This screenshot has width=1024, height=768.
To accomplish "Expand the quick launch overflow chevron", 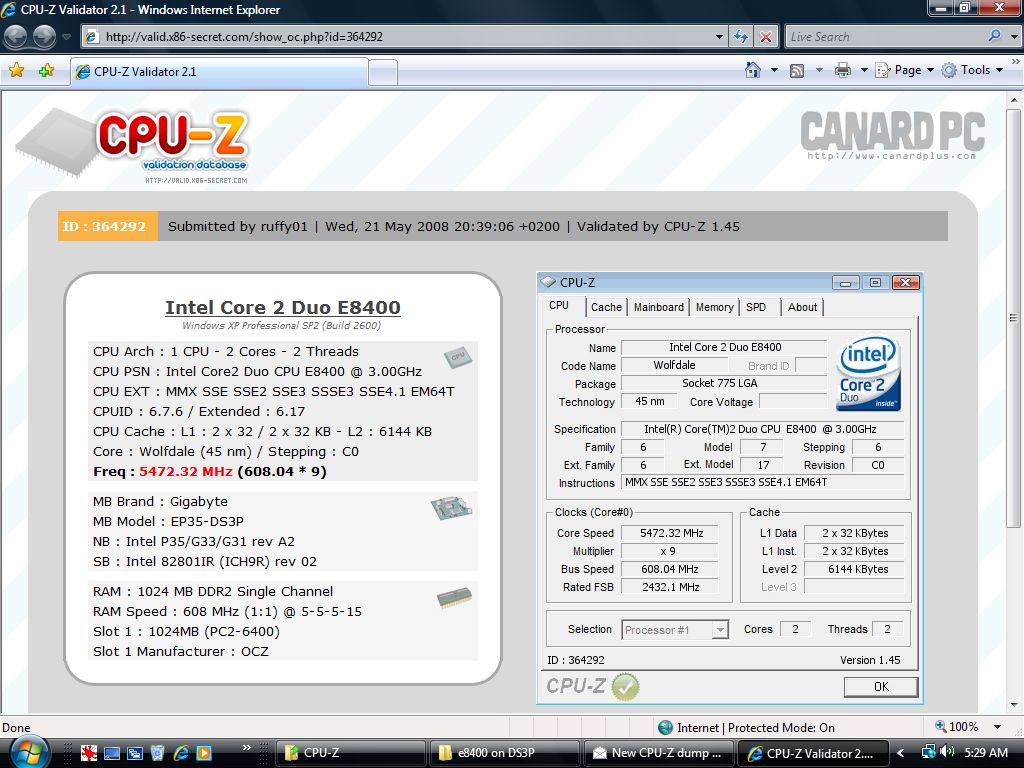I will coord(246,747).
